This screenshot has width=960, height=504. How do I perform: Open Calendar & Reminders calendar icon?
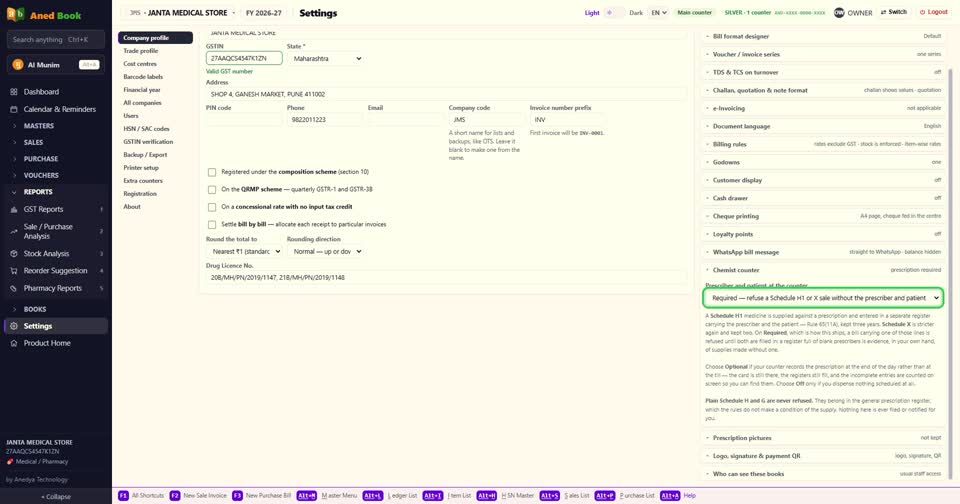pyautogui.click(x=13, y=109)
